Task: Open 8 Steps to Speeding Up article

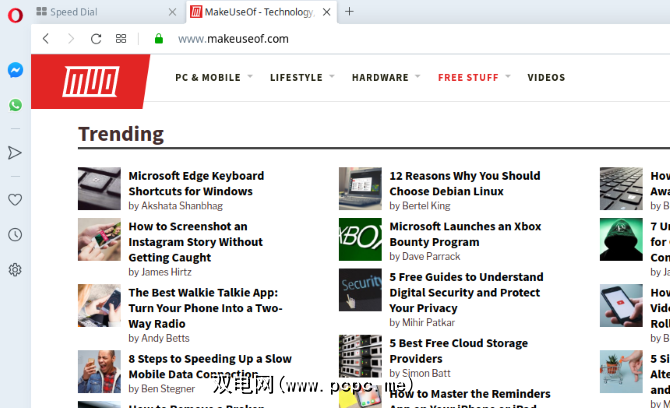Action: tap(210, 367)
